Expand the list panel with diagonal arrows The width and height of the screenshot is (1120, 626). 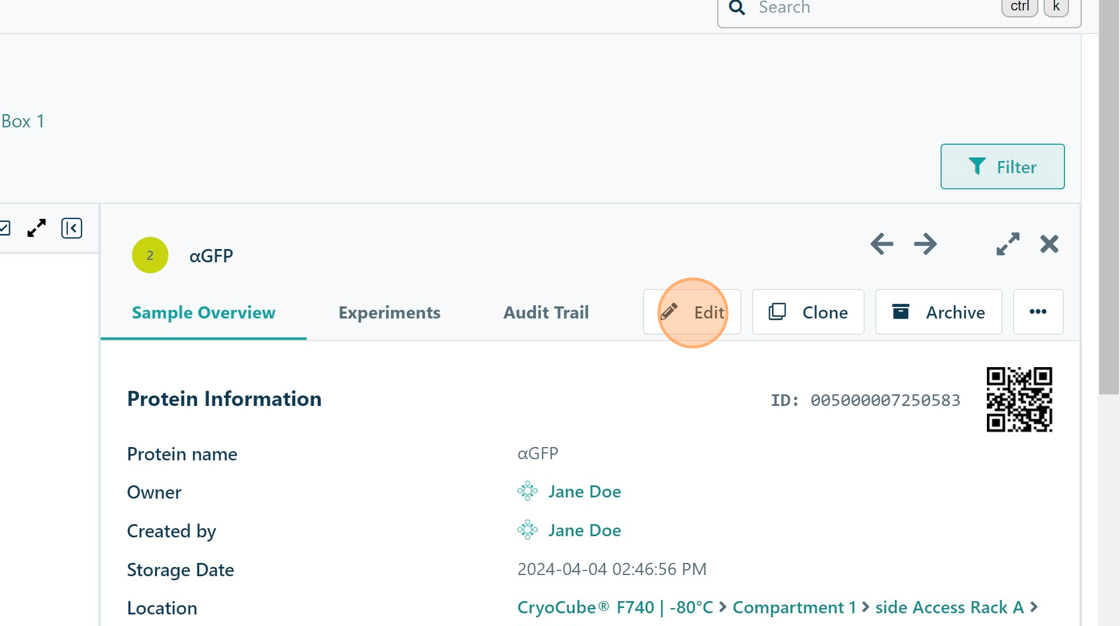36,228
